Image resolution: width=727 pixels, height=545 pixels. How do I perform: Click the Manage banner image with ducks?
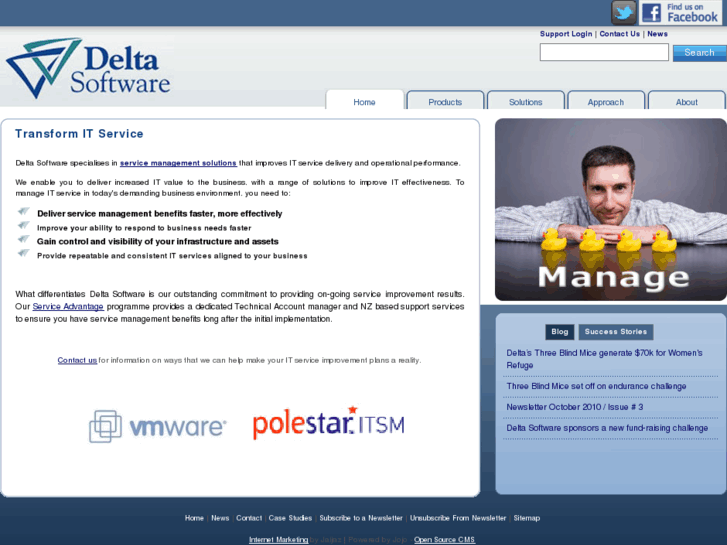tap(611, 210)
